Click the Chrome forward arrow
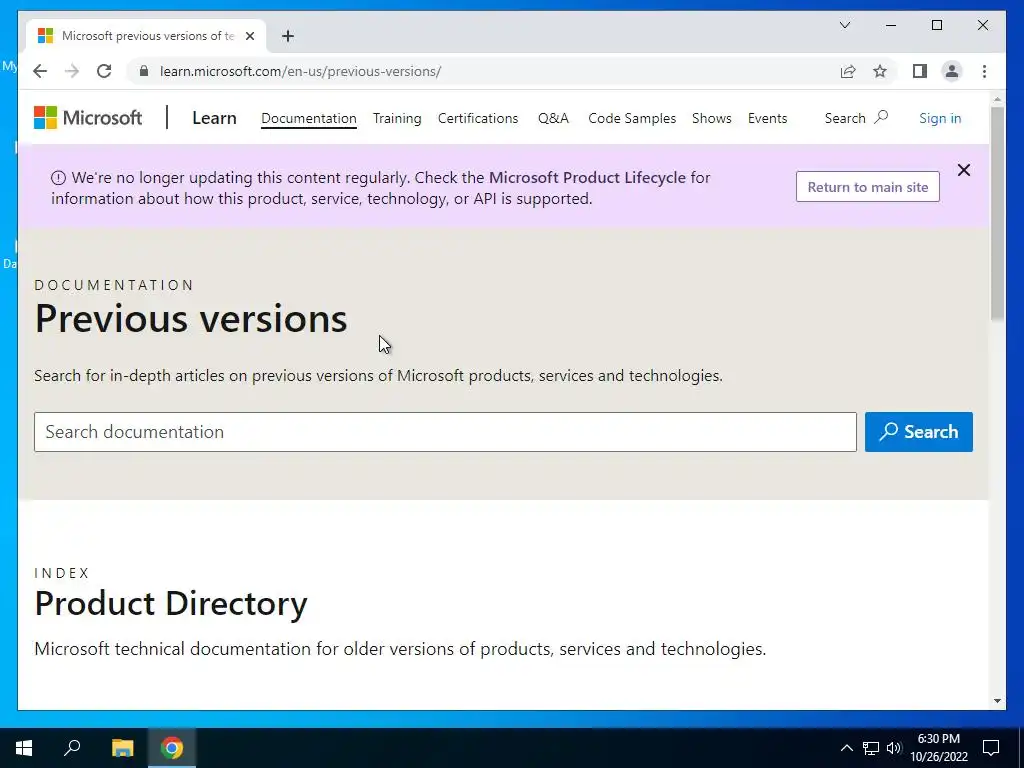1024x768 pixels. click(72, 71)
